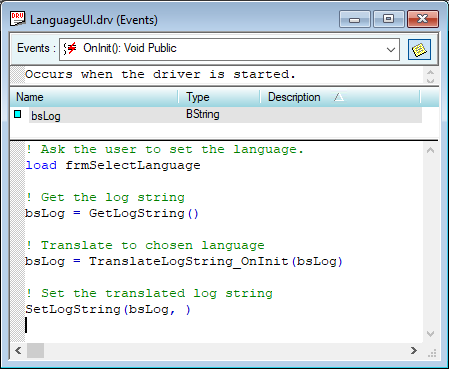The width and height of the screenshot is (449, 369).
Task: Sort by the Name column header
Action: click(94, 97)
